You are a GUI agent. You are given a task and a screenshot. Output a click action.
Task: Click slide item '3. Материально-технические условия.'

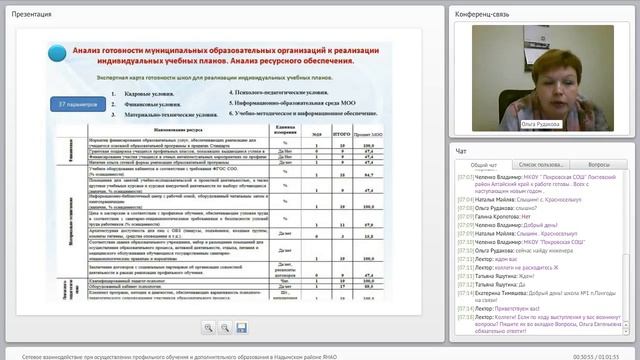164,115
